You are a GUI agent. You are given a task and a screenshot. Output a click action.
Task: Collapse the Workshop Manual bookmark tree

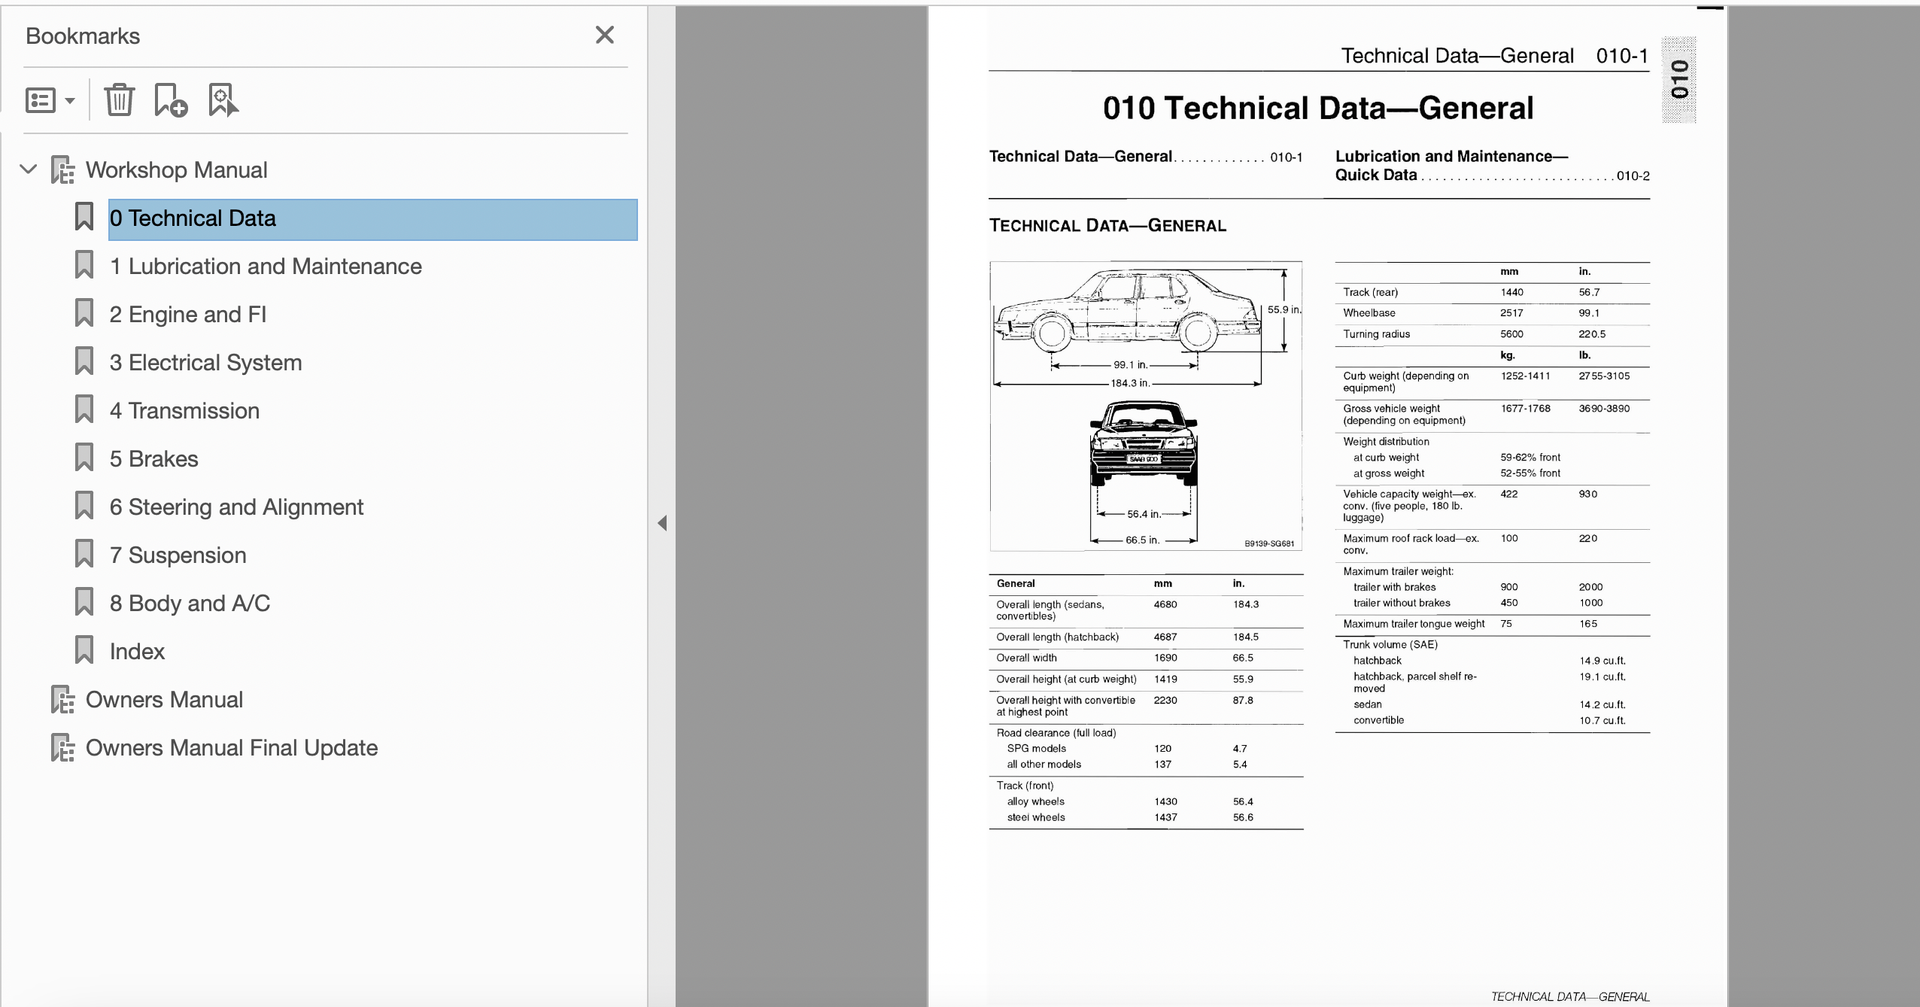pos(29,170)
